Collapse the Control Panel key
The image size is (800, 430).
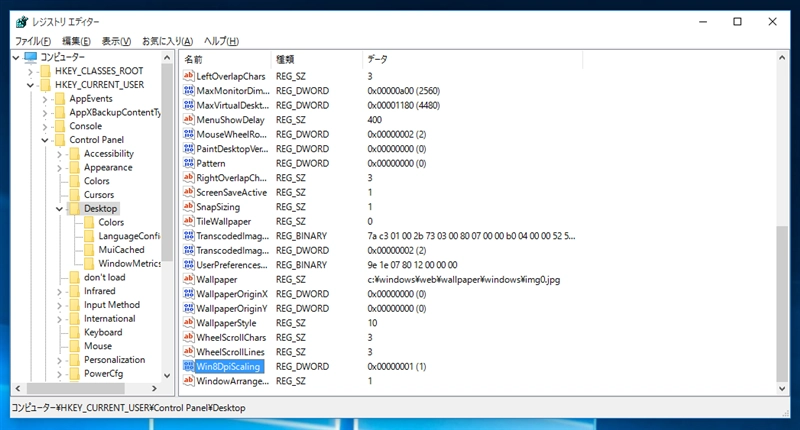45,140
